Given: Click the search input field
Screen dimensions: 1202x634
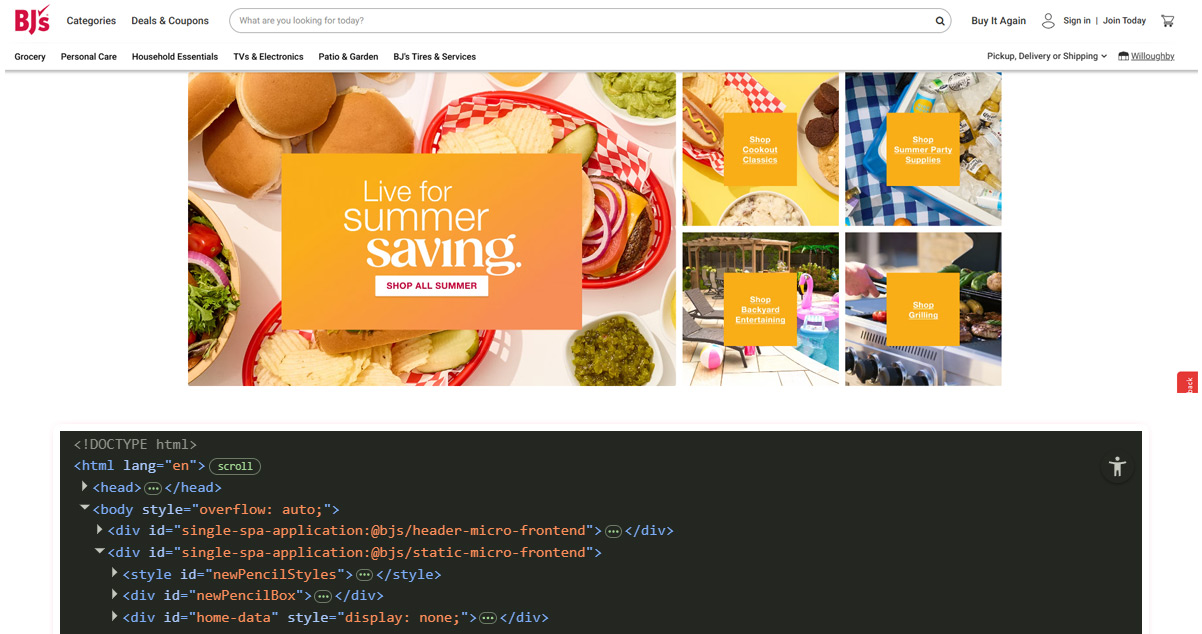Looking at the screenshot, I should coord(580,21).
